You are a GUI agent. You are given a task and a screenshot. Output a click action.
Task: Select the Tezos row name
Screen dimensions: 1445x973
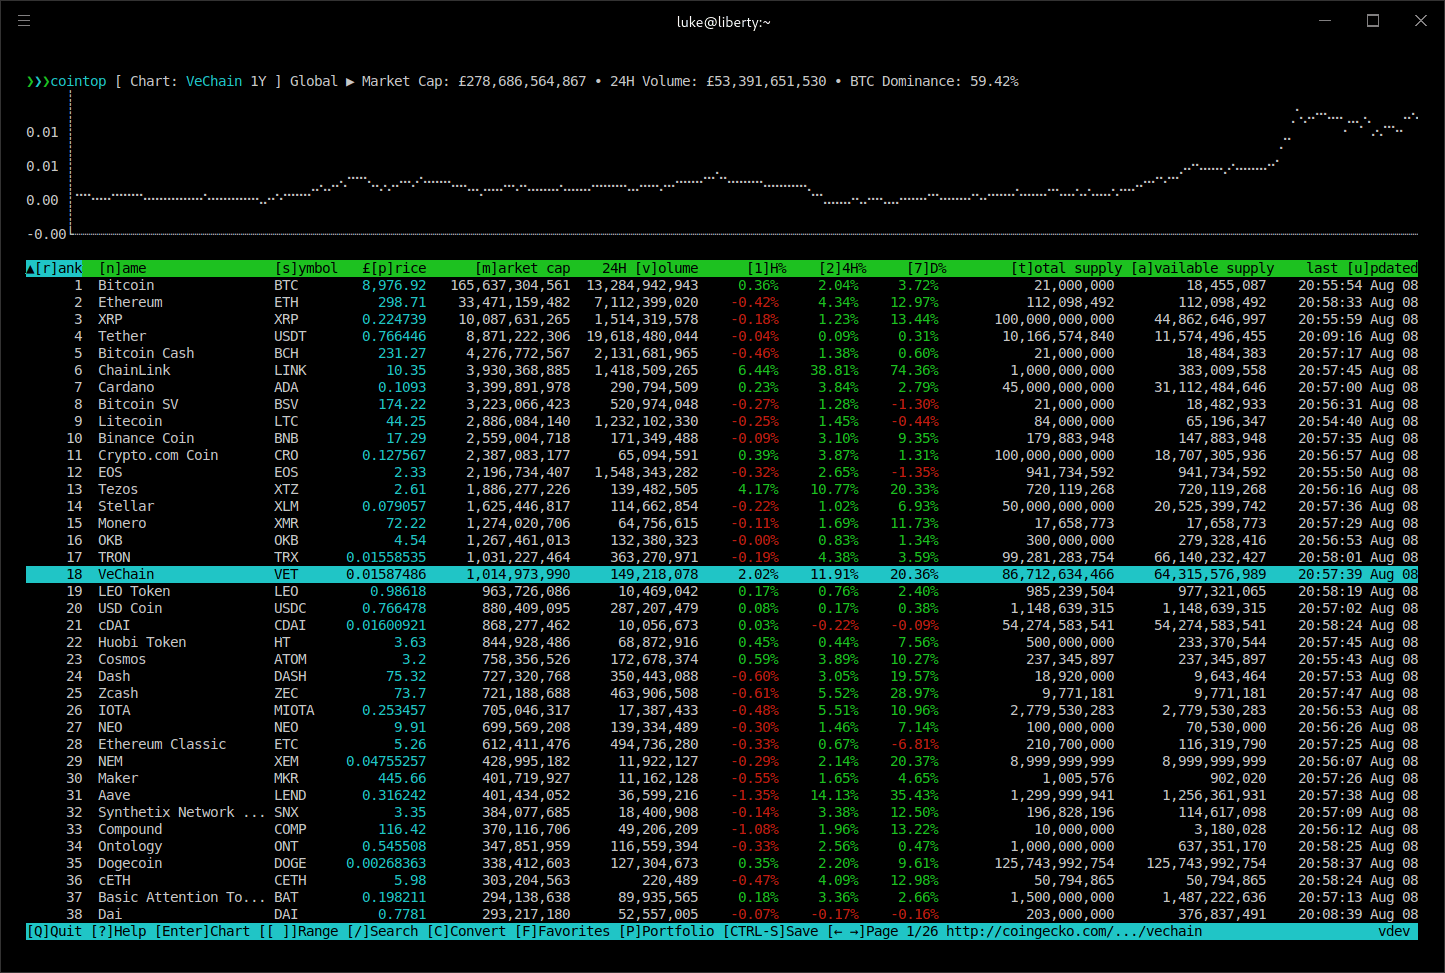[x=118, y=489]
